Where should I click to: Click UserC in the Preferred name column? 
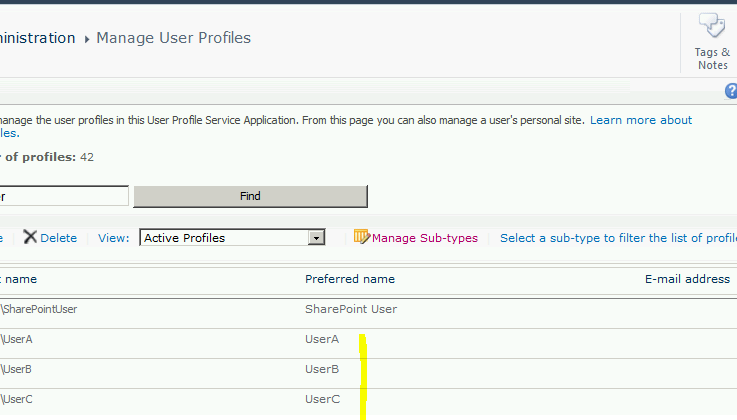tap(322, 399)
